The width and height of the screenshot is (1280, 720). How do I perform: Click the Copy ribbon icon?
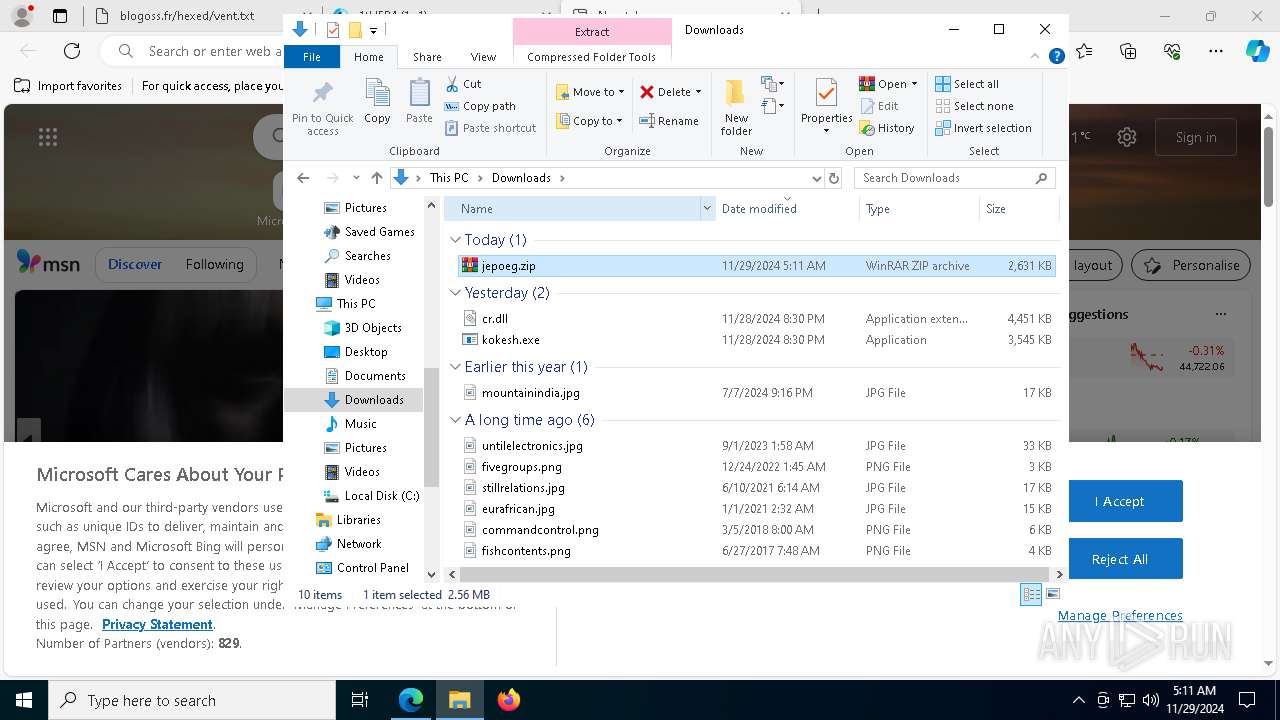[x=377, y=102]
